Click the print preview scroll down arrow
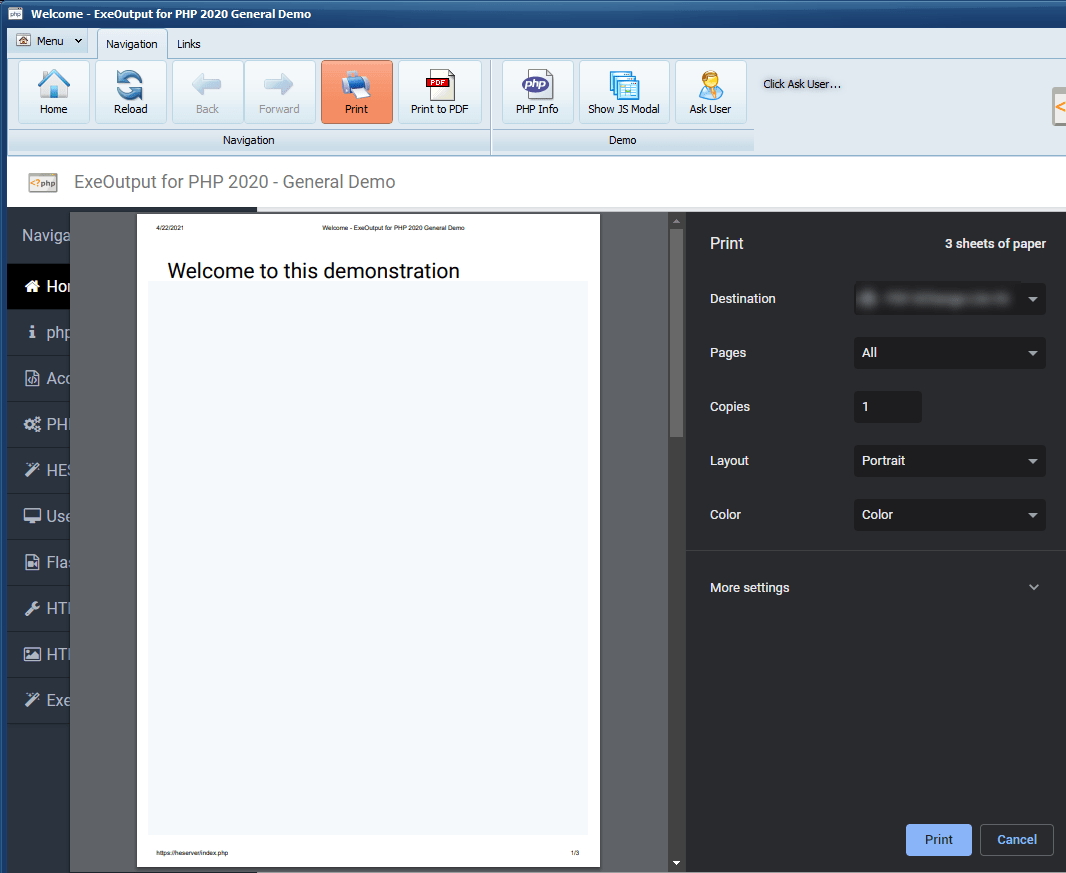 point(676,862)
